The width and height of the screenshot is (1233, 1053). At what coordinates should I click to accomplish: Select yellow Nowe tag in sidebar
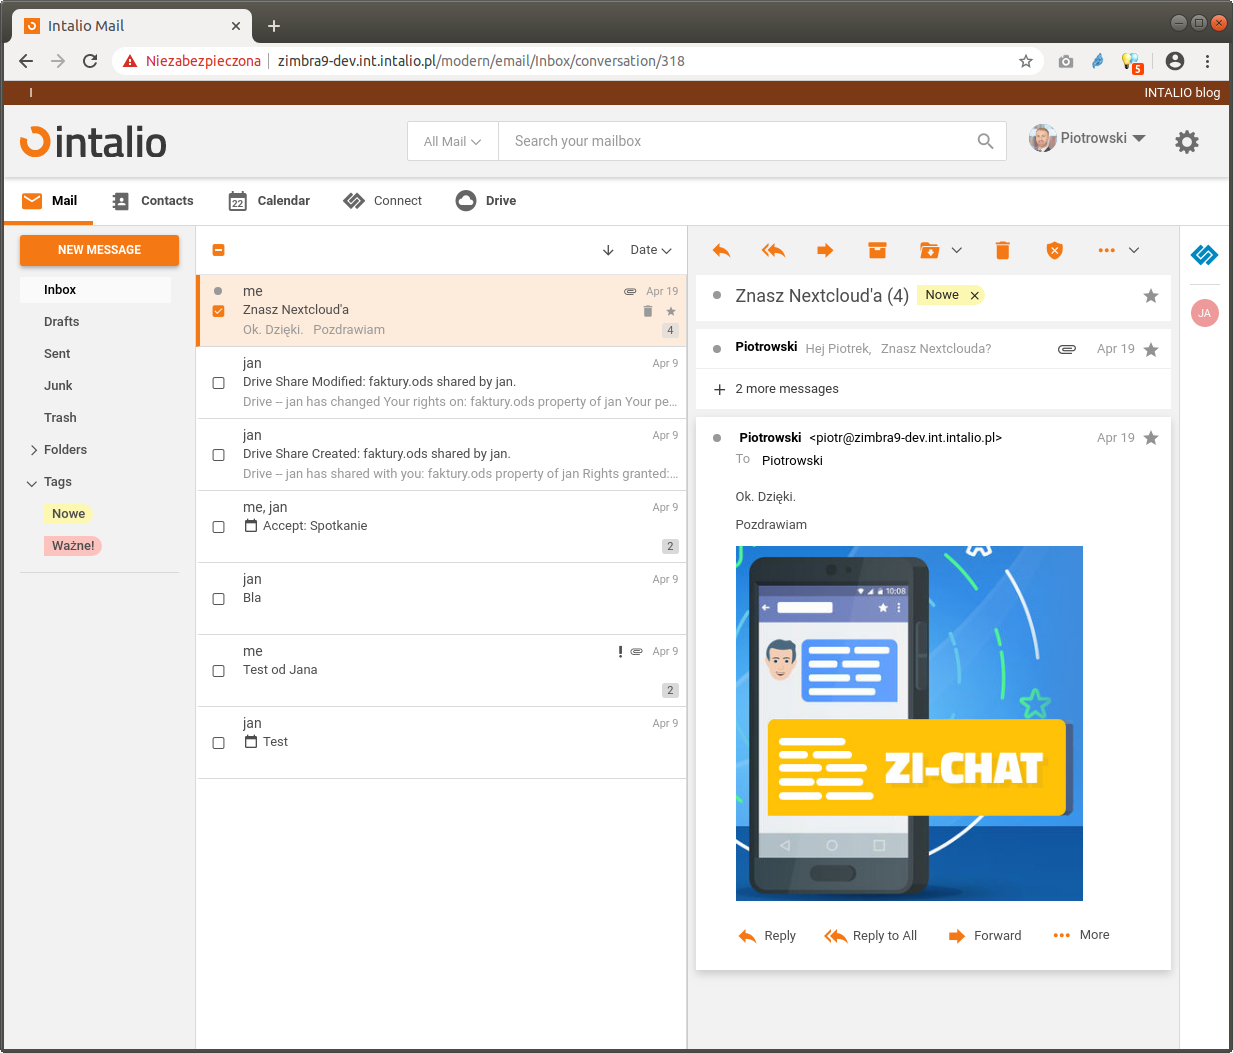[x=68, y=514]
